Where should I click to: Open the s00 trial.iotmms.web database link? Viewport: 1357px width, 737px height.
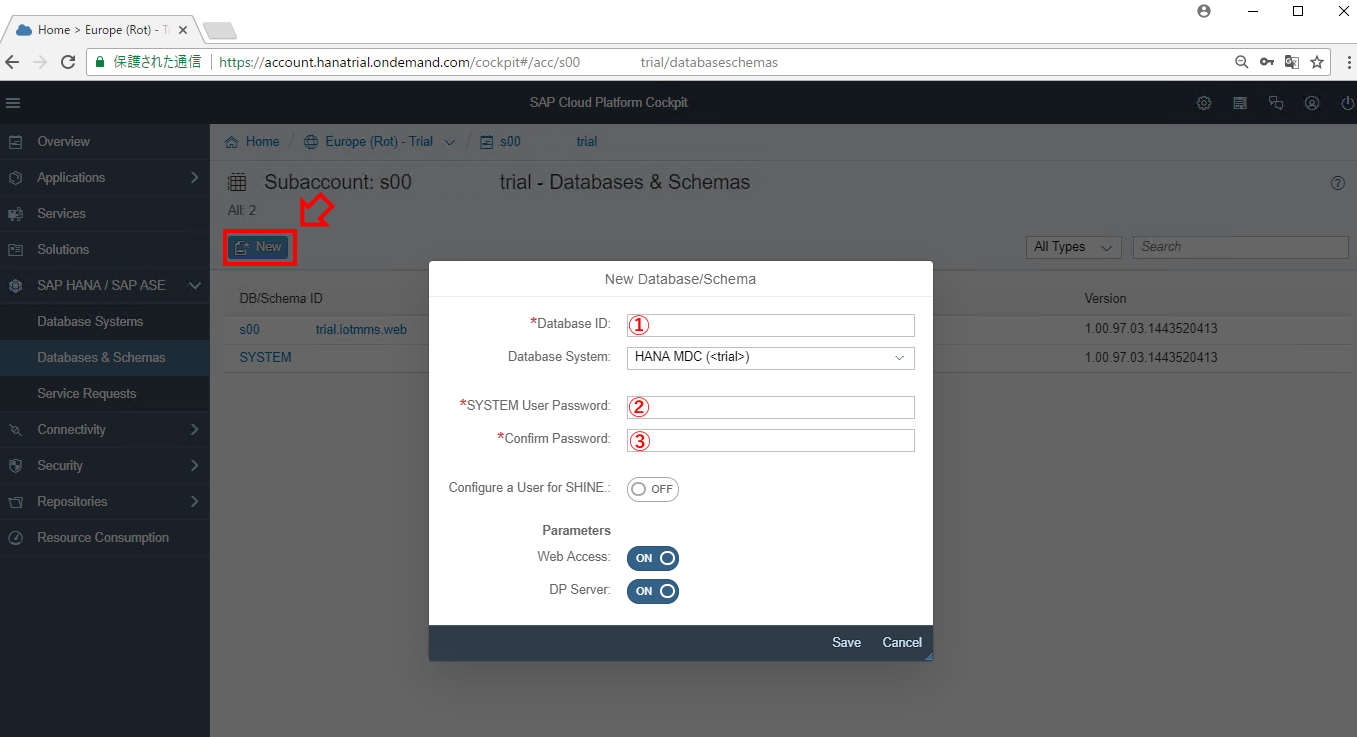(323, 329)
